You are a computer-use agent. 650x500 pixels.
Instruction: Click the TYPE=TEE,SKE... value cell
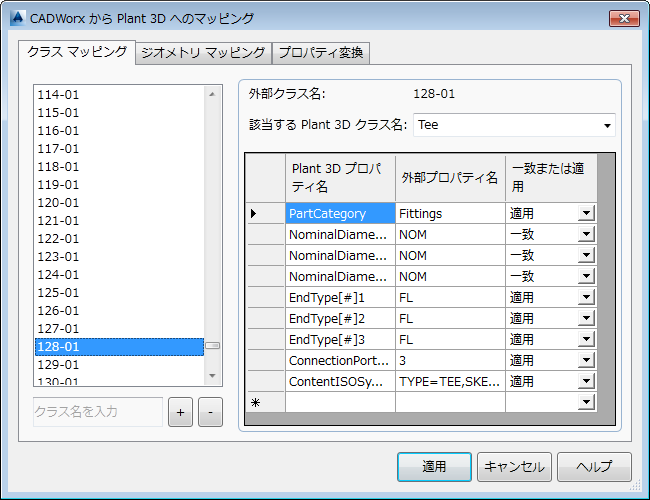tap(450, 381)
